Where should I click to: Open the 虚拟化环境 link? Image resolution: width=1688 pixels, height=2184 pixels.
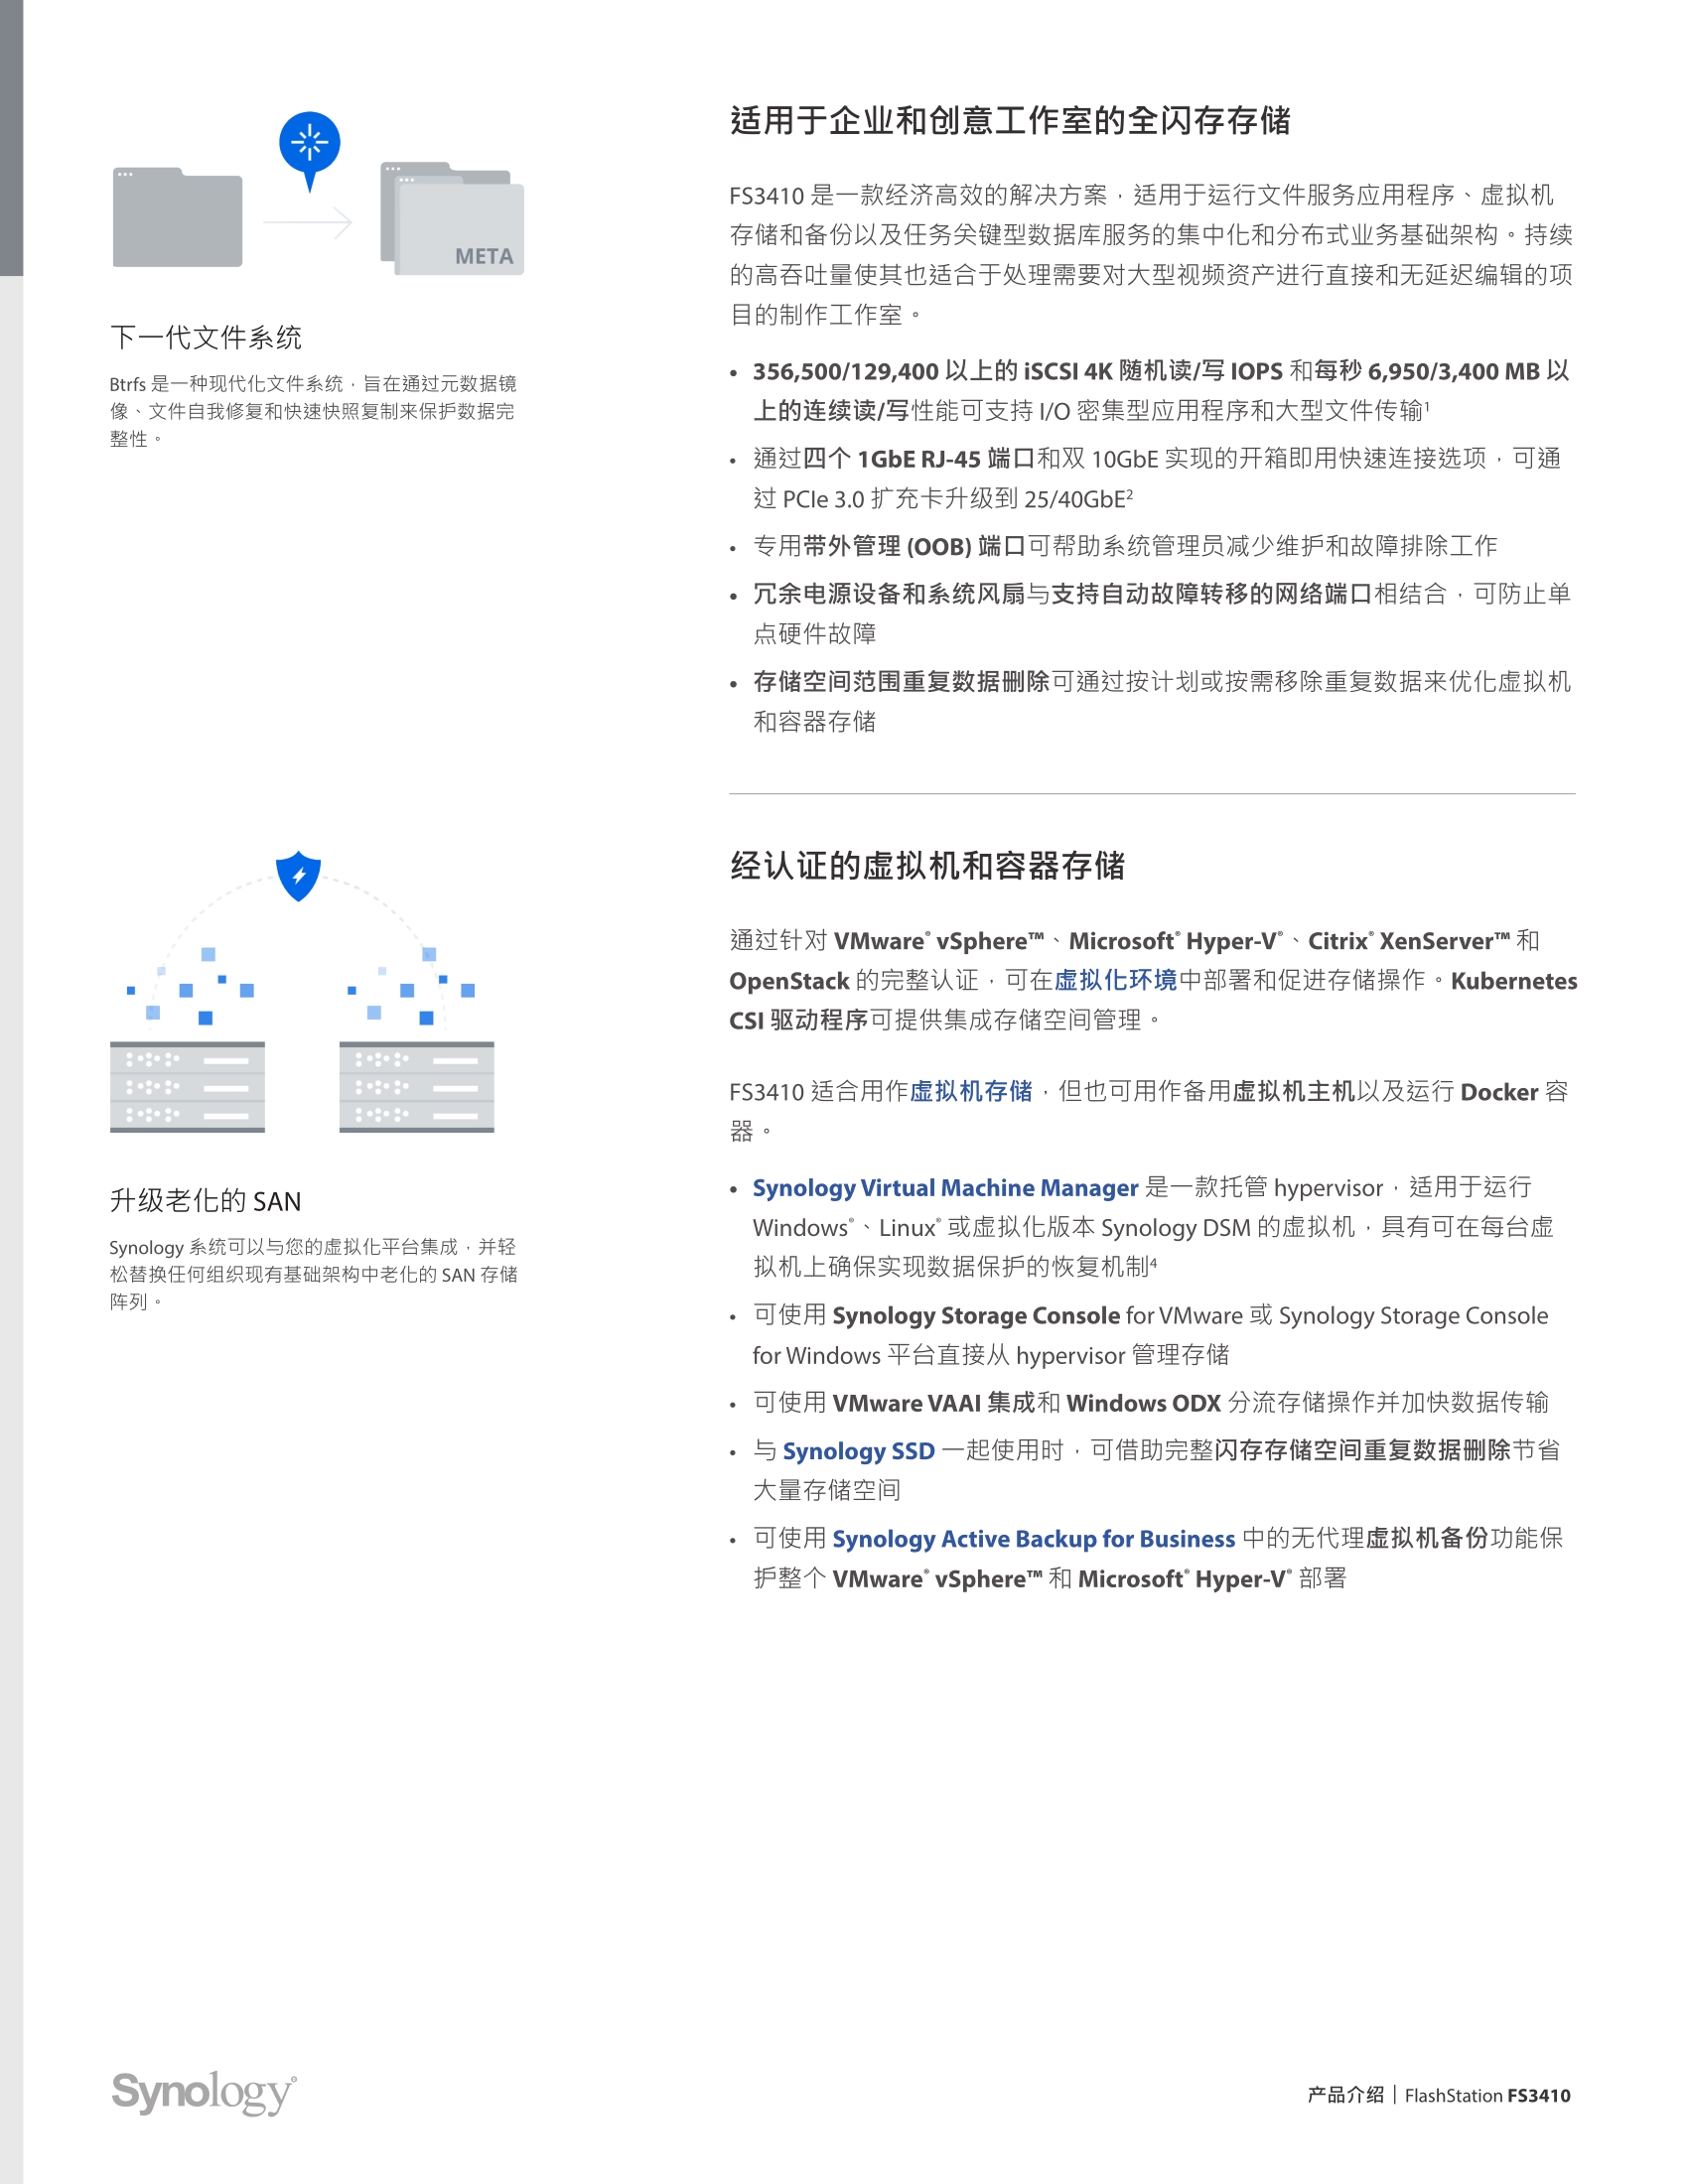(x=1115, y=980)
